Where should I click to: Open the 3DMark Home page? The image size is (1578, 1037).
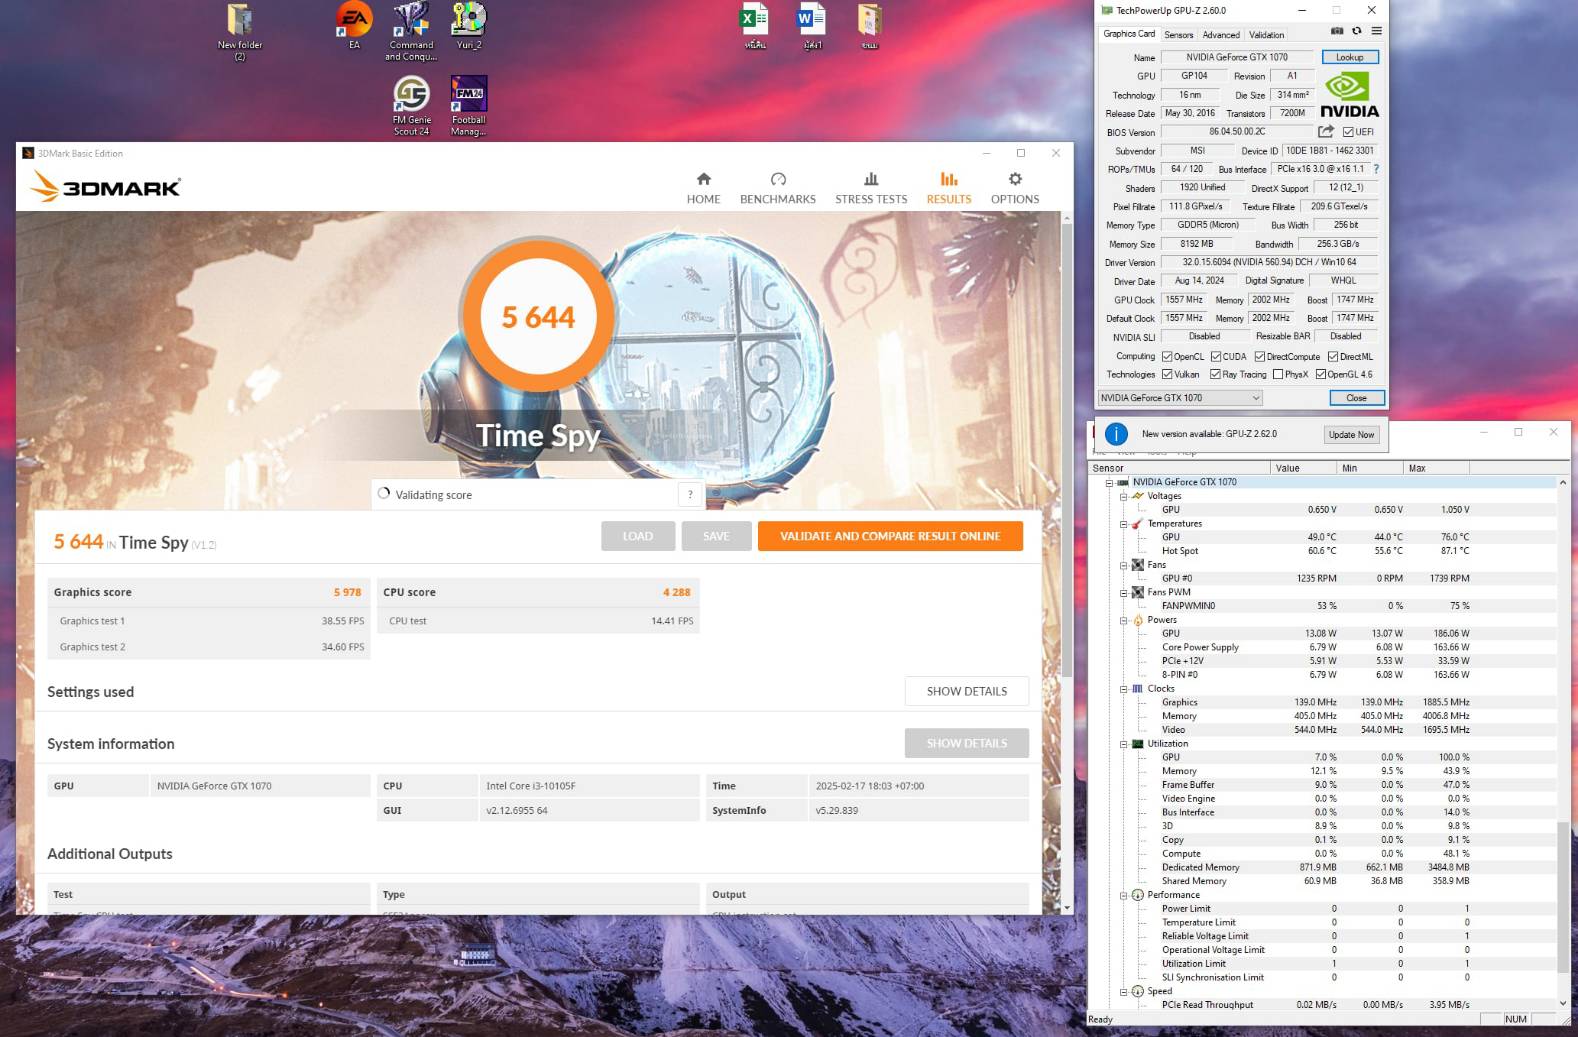tap(703, 187)
